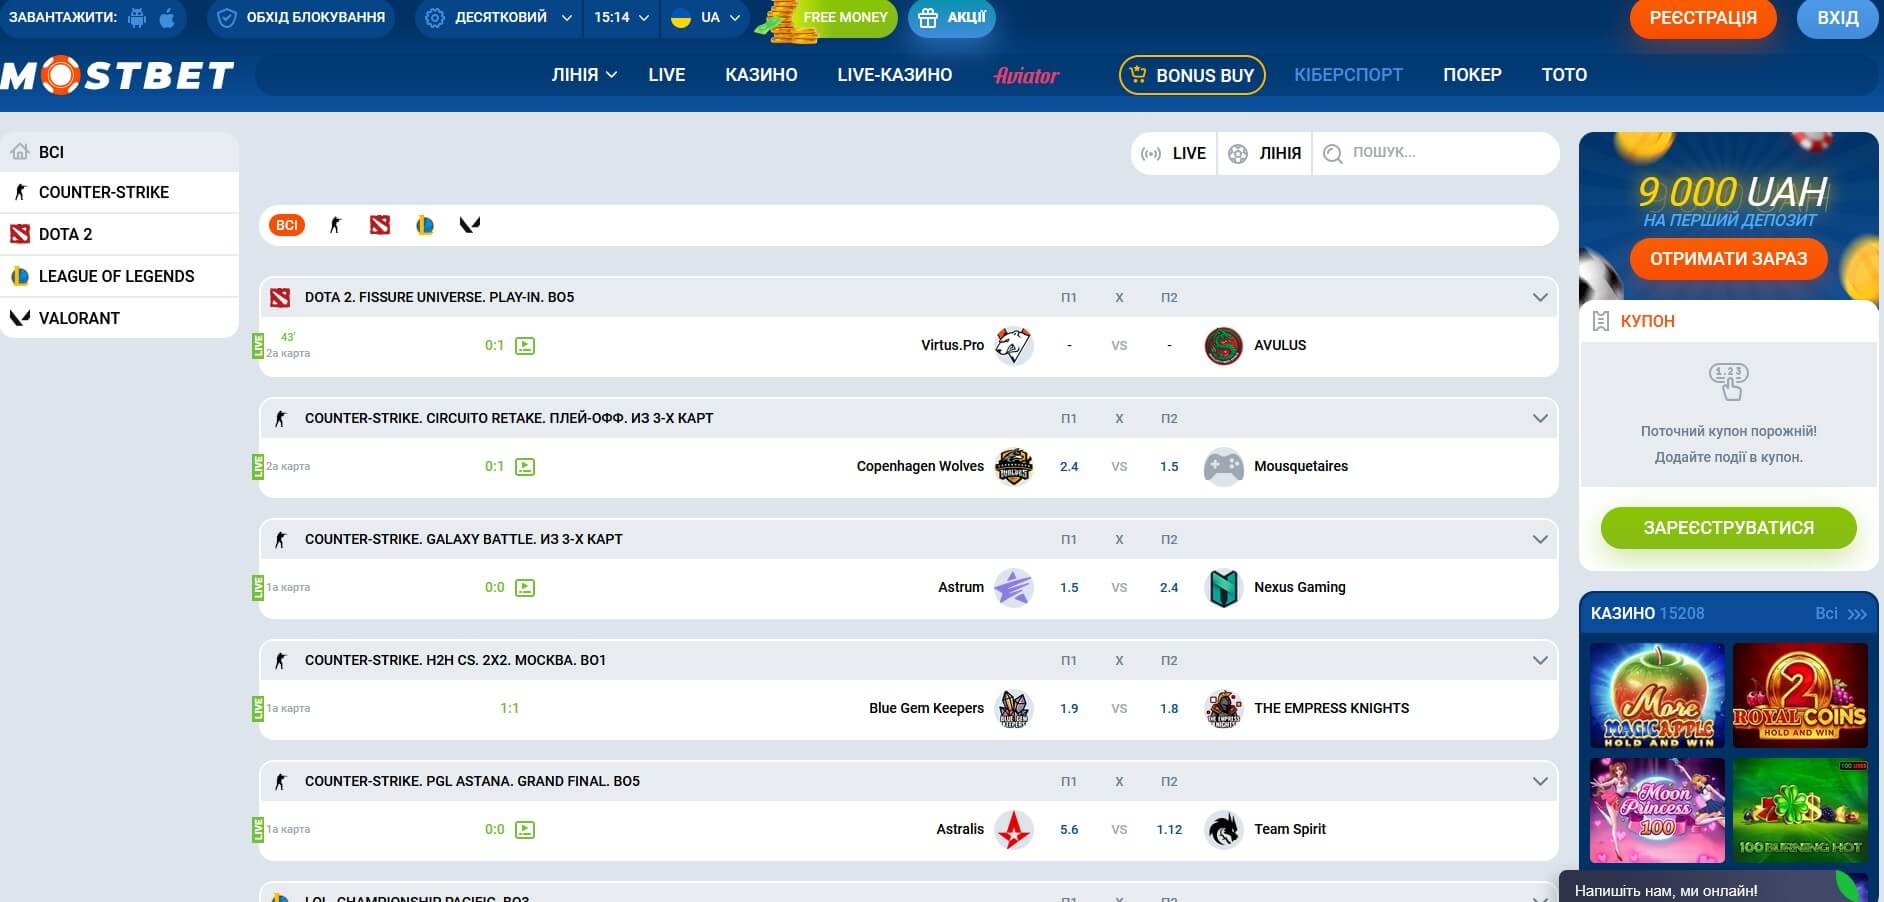Bet on Team Spirit at 1.12
The width and height of the screenshot is (1884, 902).
1169,829
